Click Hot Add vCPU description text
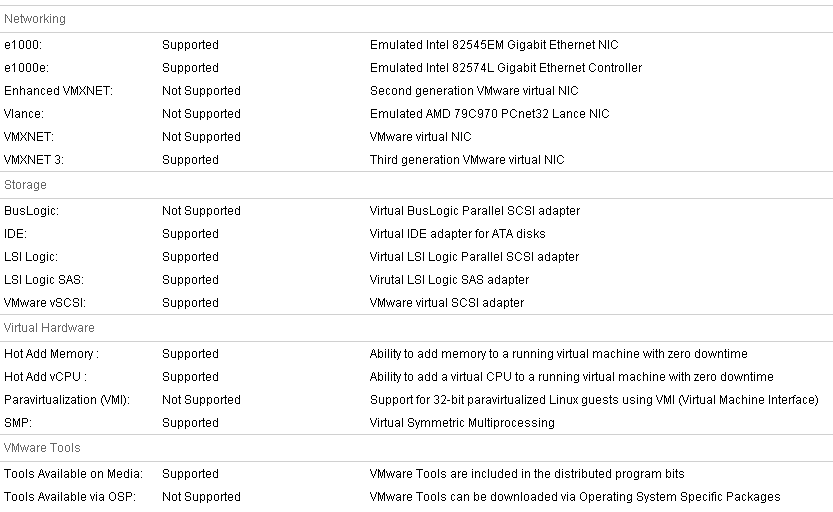This screenshot has width=833, height=512. pos(572,377)
